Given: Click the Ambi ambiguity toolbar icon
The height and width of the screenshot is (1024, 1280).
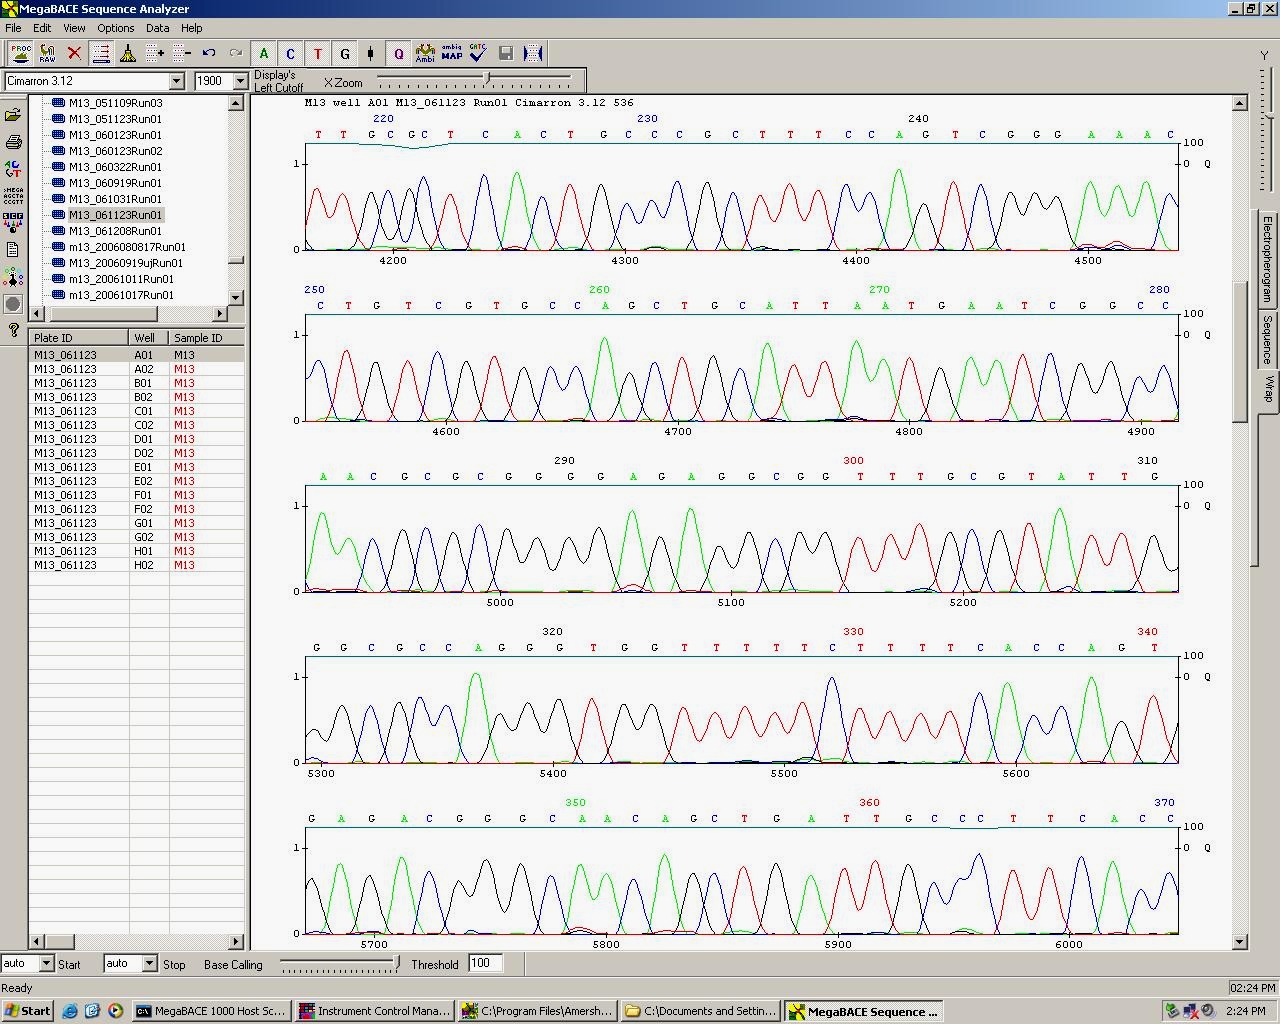Looking at the screenshot, I should click(425, 53).
